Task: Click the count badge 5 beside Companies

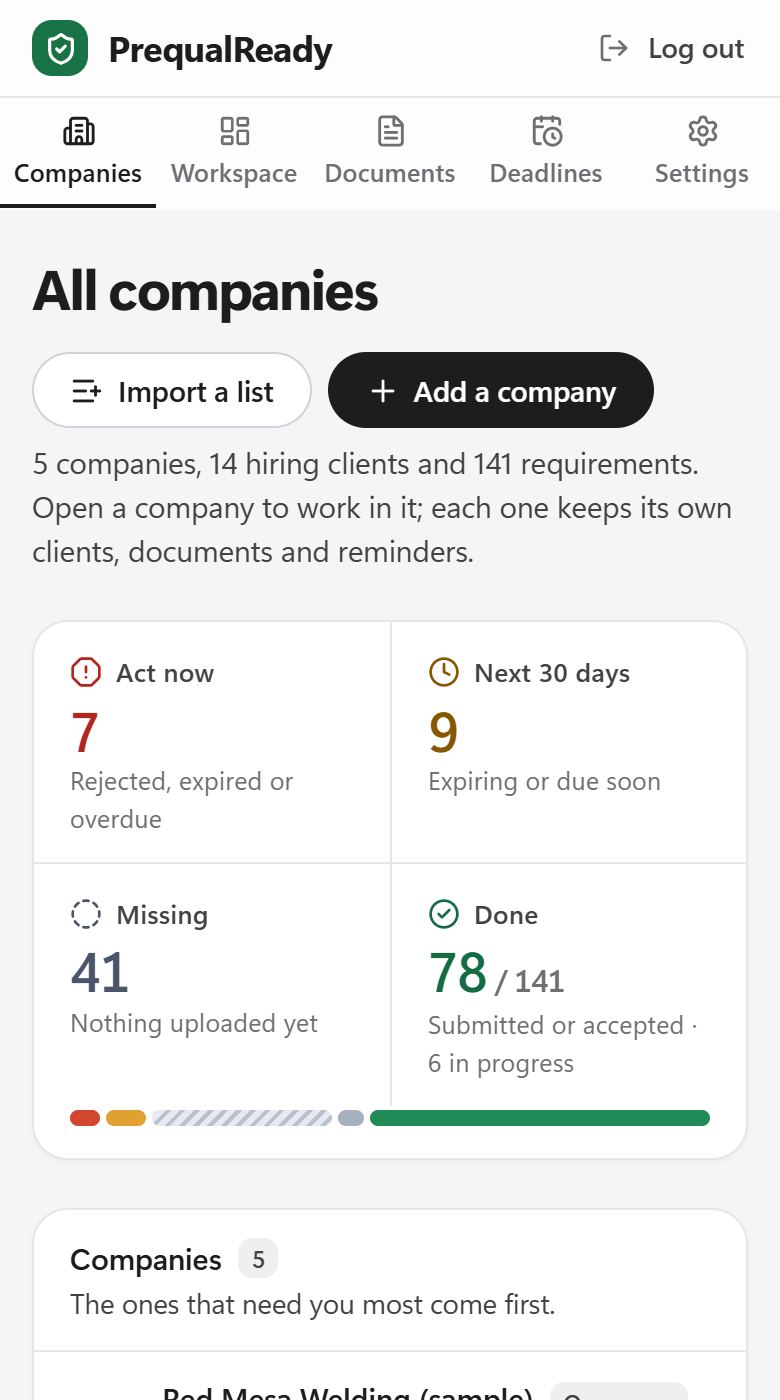Action: 258,1260
